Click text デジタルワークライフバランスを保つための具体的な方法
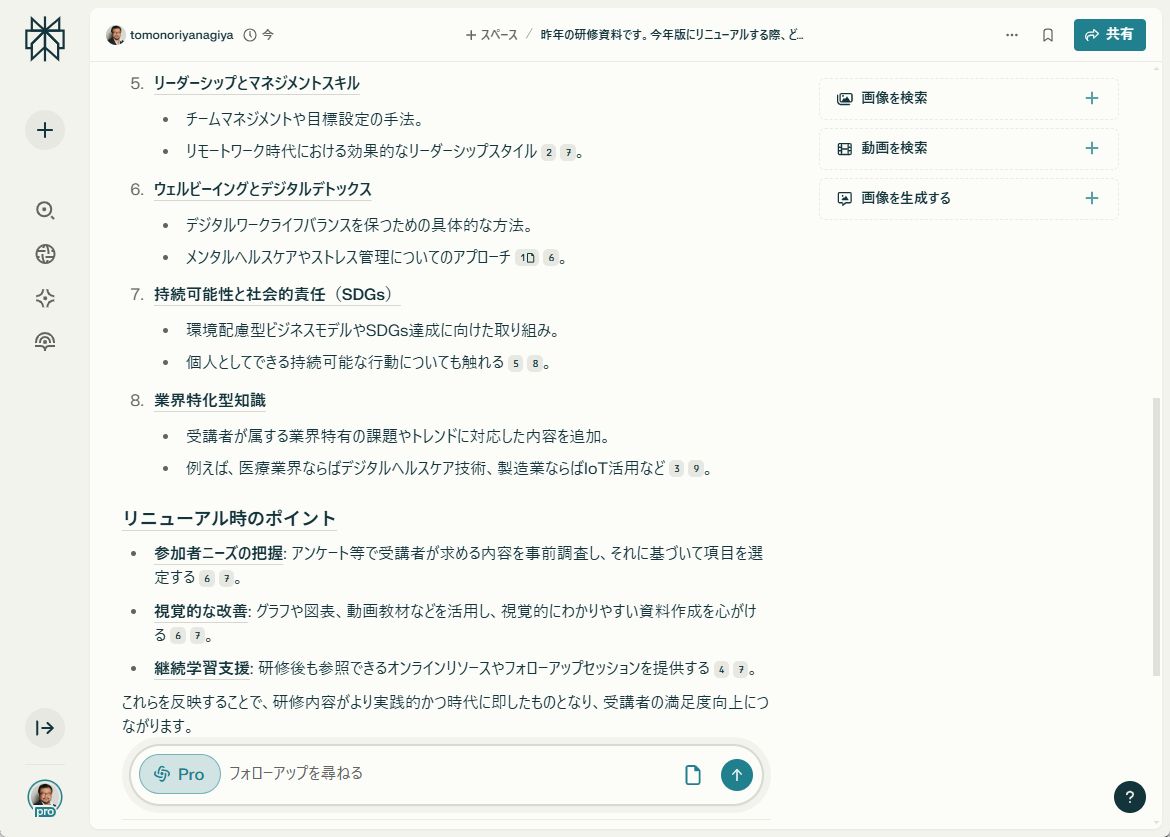This screenshot has height=837, width=1170. coord(359,225)
